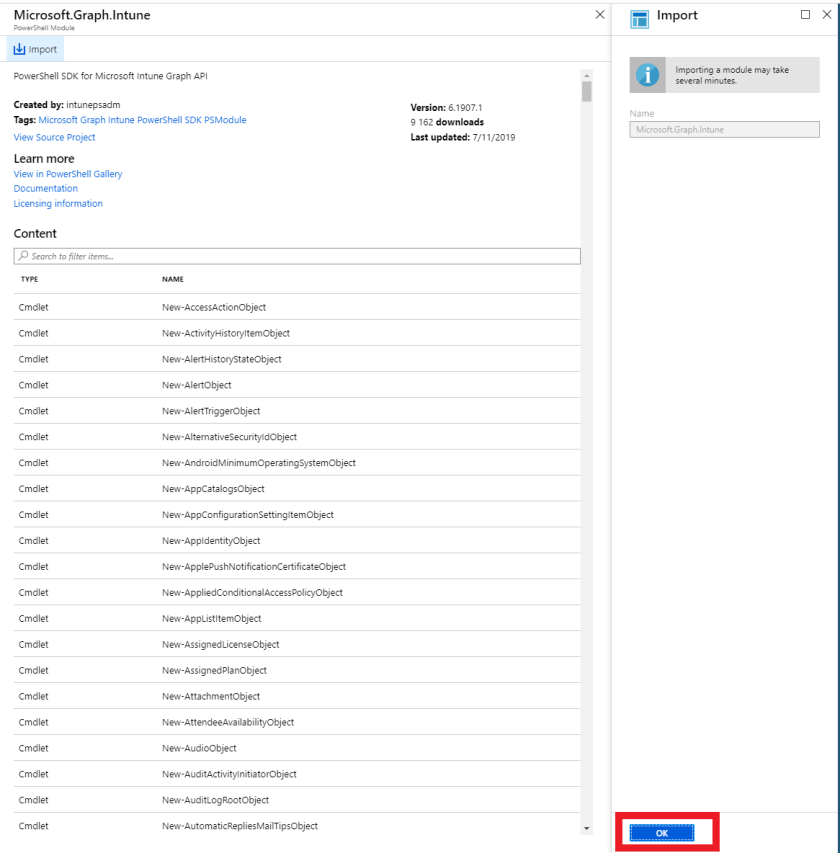
Task: Open the Documentation link
Action: pos(46,188)
